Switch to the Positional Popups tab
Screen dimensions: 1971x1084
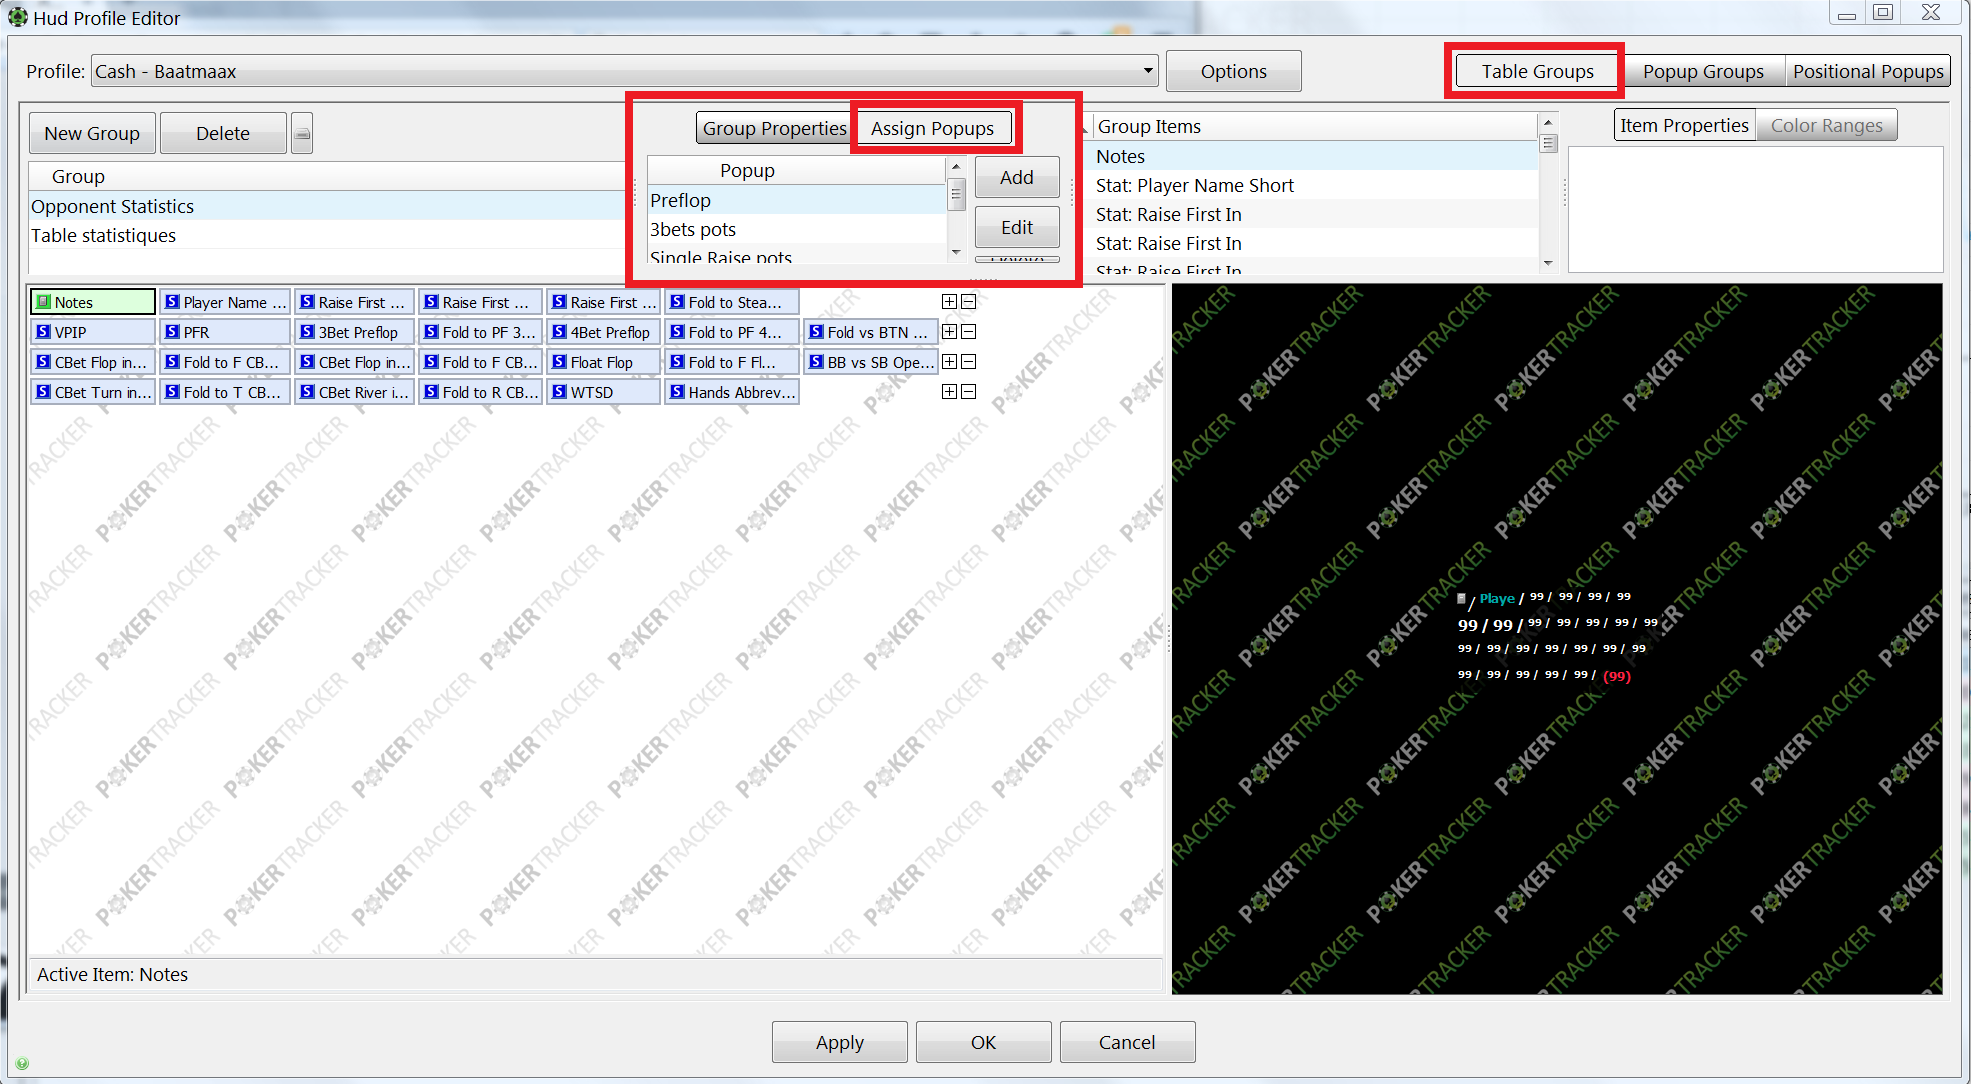click(x=1868, y=71)
